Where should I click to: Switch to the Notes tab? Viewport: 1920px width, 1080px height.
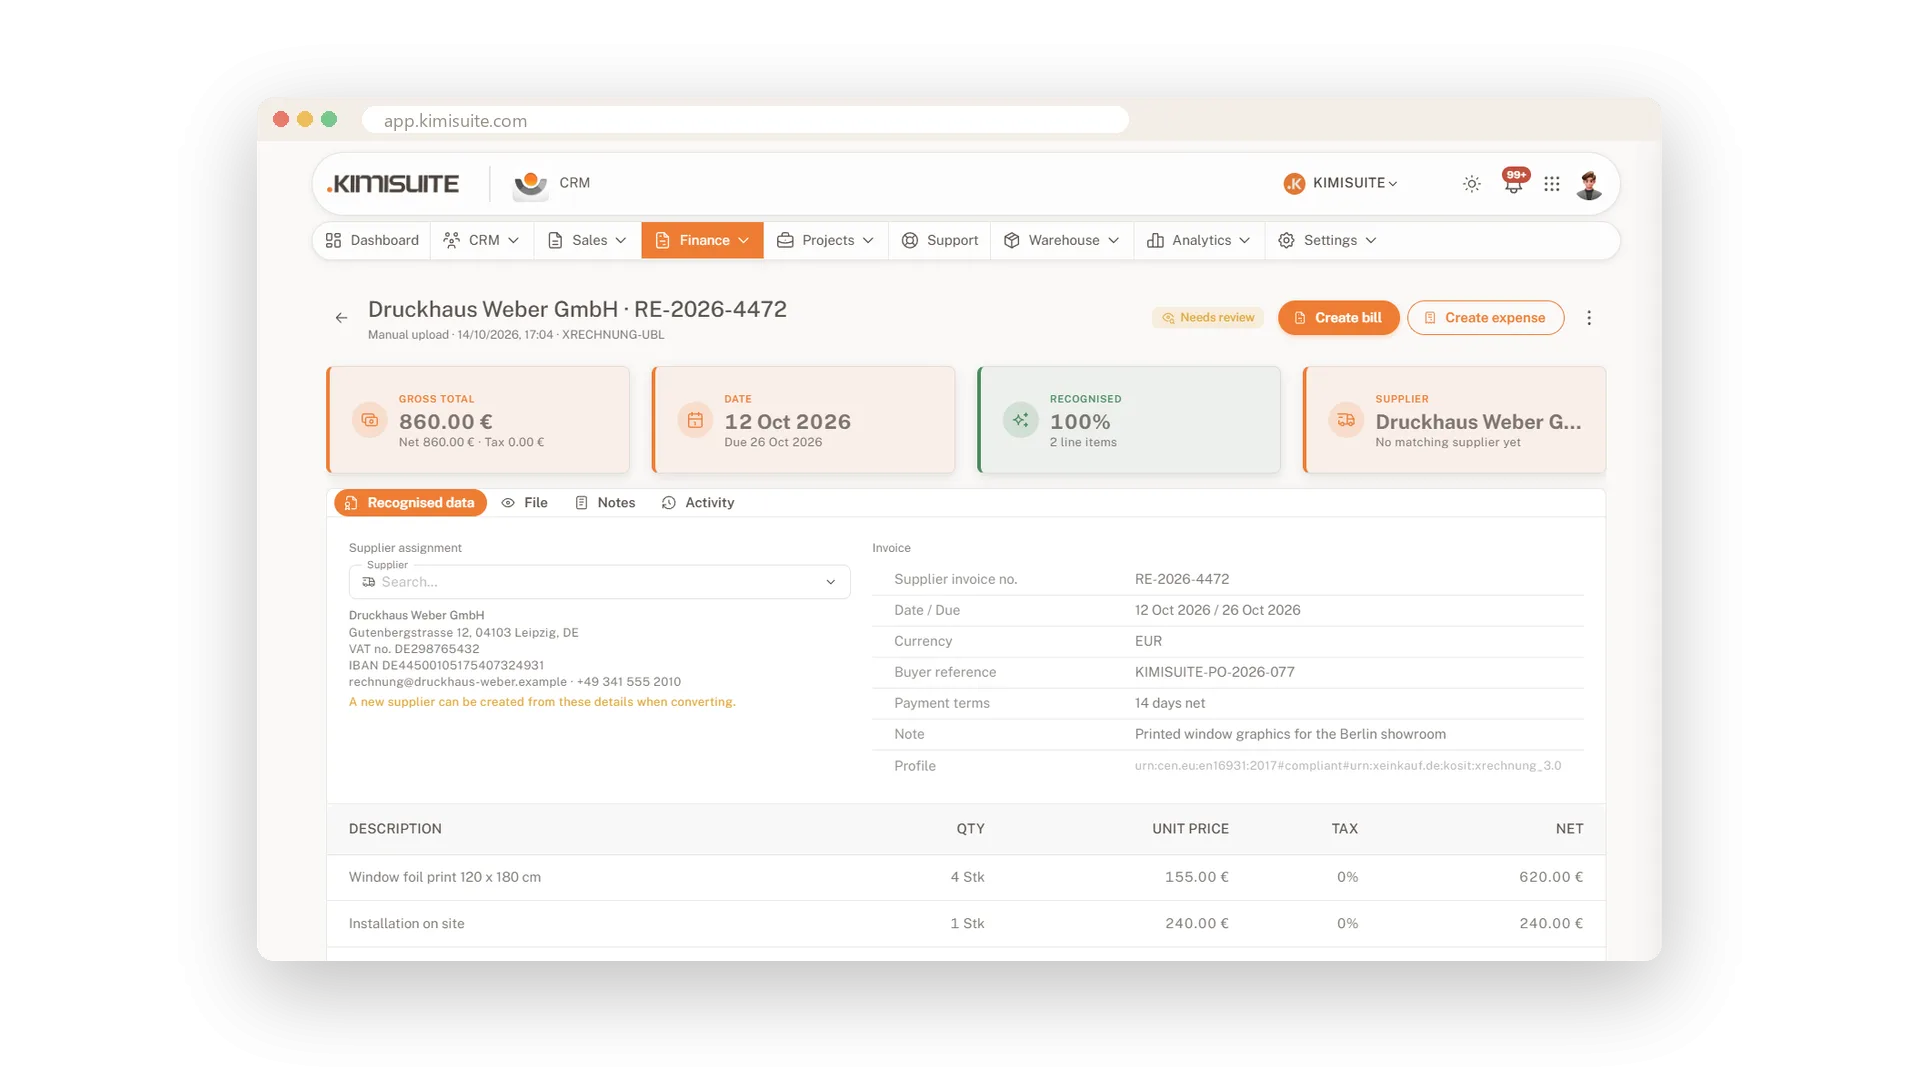605,503
